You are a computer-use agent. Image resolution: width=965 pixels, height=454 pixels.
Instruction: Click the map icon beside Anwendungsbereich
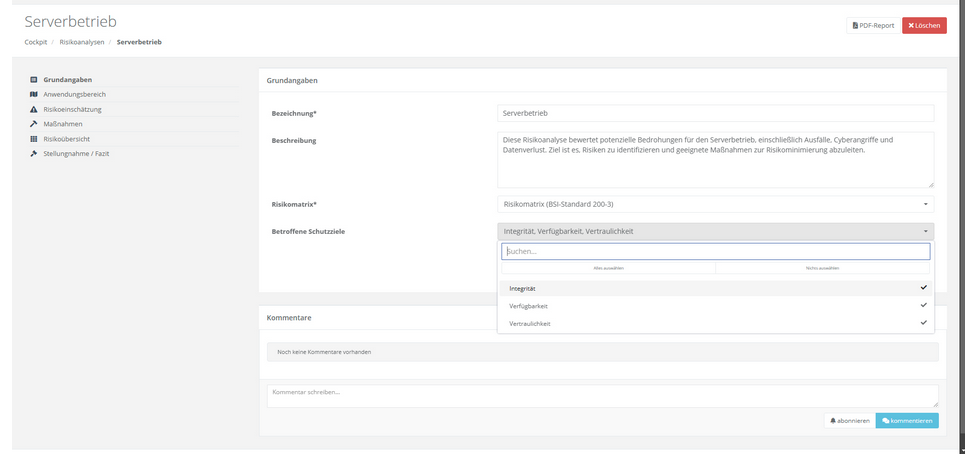point(34,94)
